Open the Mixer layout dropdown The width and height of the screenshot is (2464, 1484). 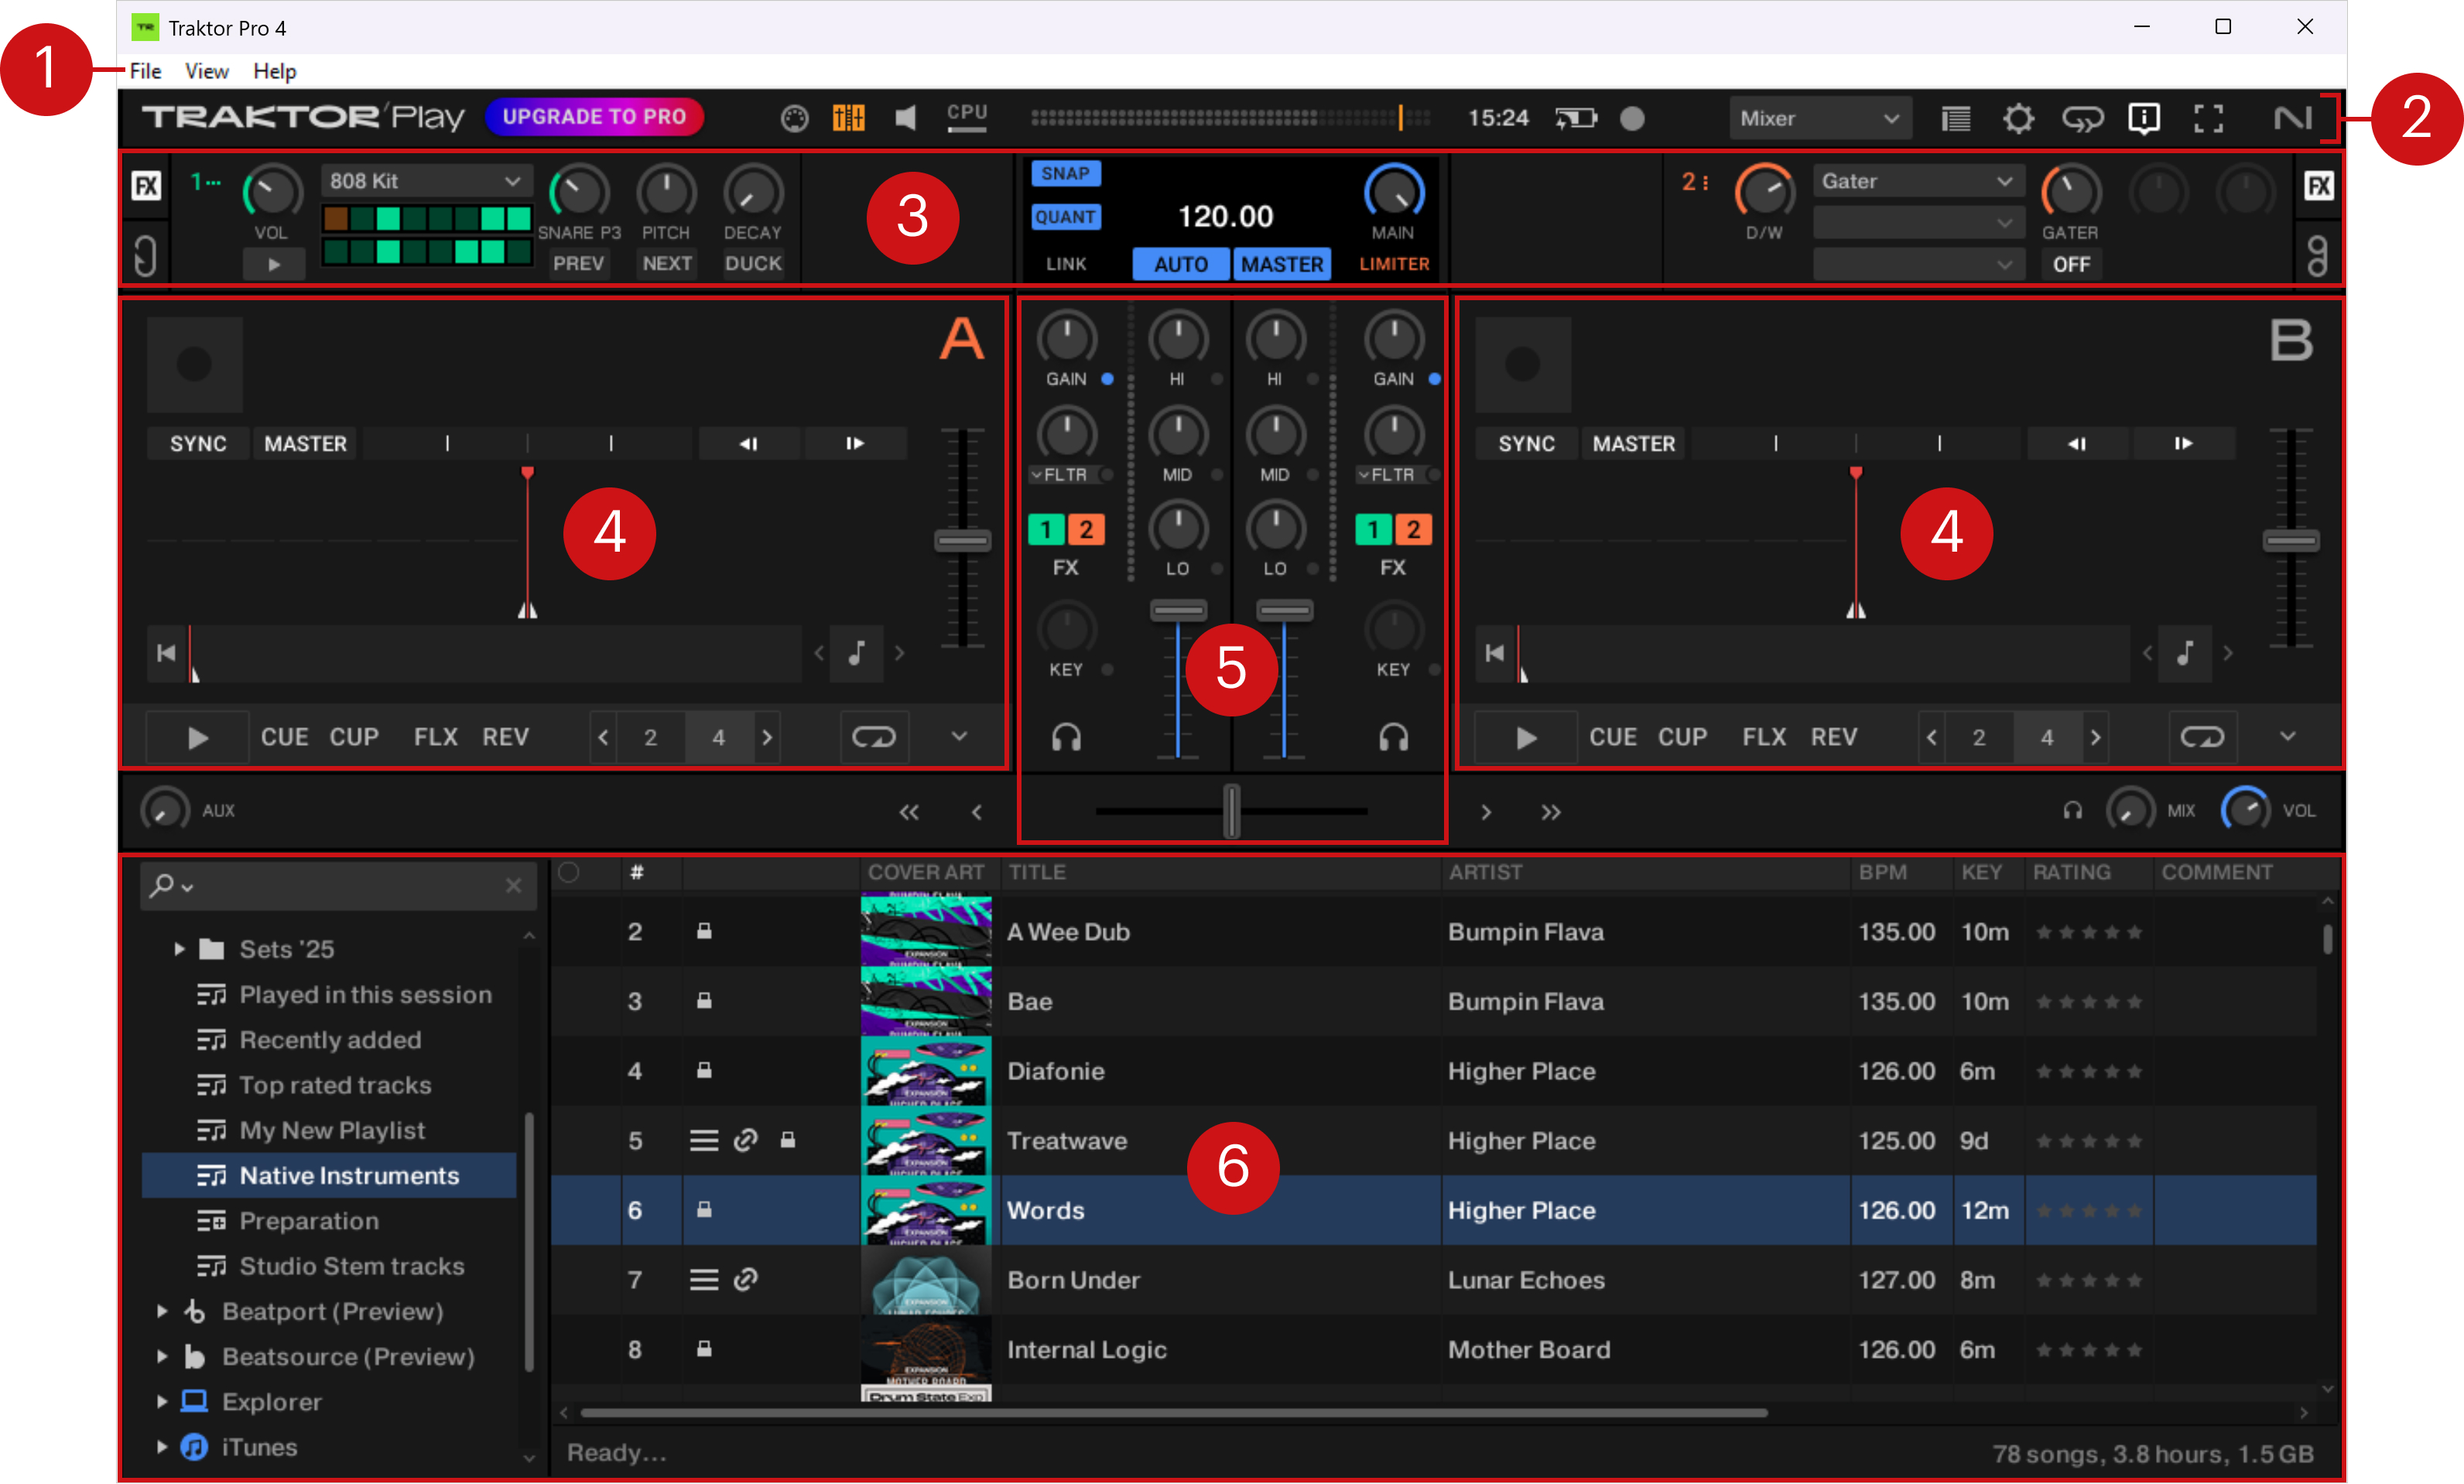coord(1818,118)
